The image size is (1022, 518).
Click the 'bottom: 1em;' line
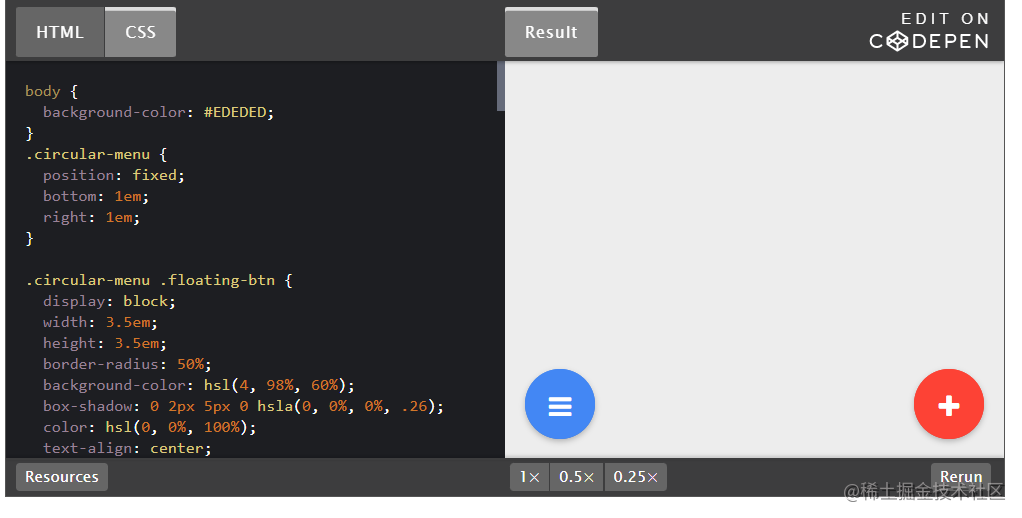(x=96, y=196)
